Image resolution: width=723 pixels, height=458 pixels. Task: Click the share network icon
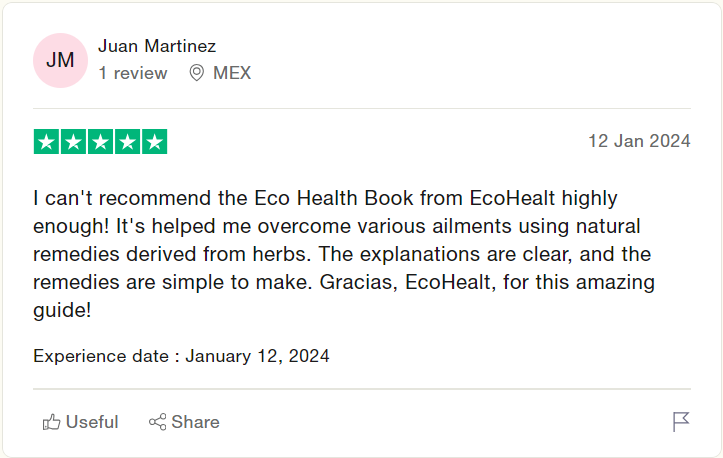point(157,422)
